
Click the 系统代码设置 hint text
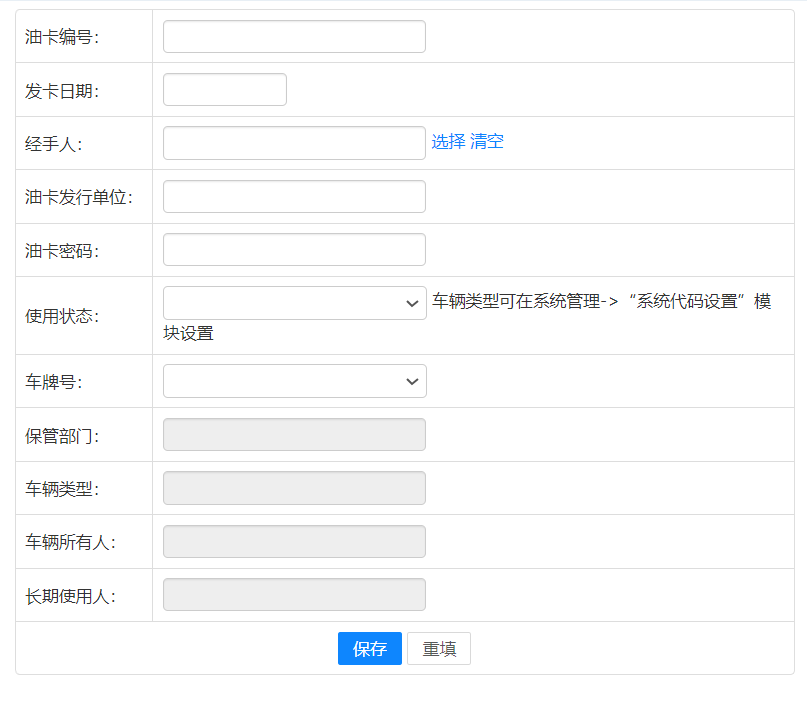[x=688, y=302]
